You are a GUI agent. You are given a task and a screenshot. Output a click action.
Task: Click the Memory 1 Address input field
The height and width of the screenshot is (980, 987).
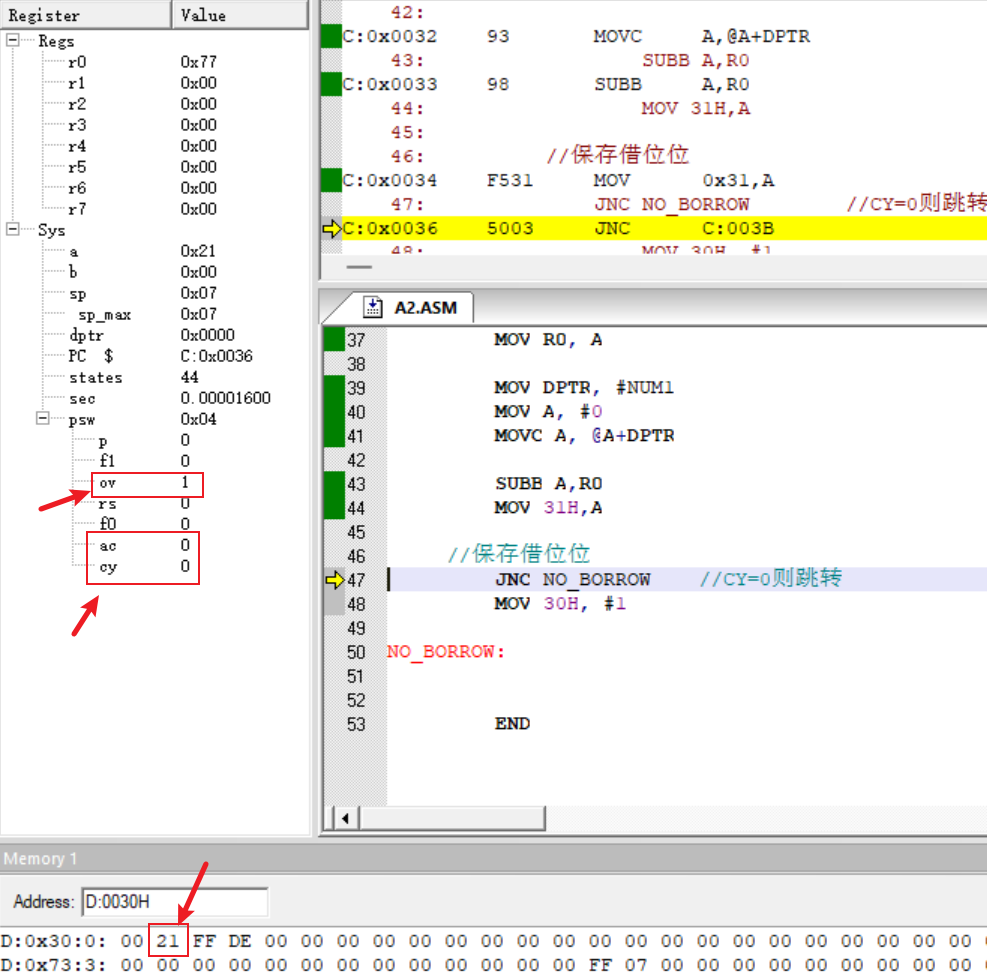pos(175,902)
